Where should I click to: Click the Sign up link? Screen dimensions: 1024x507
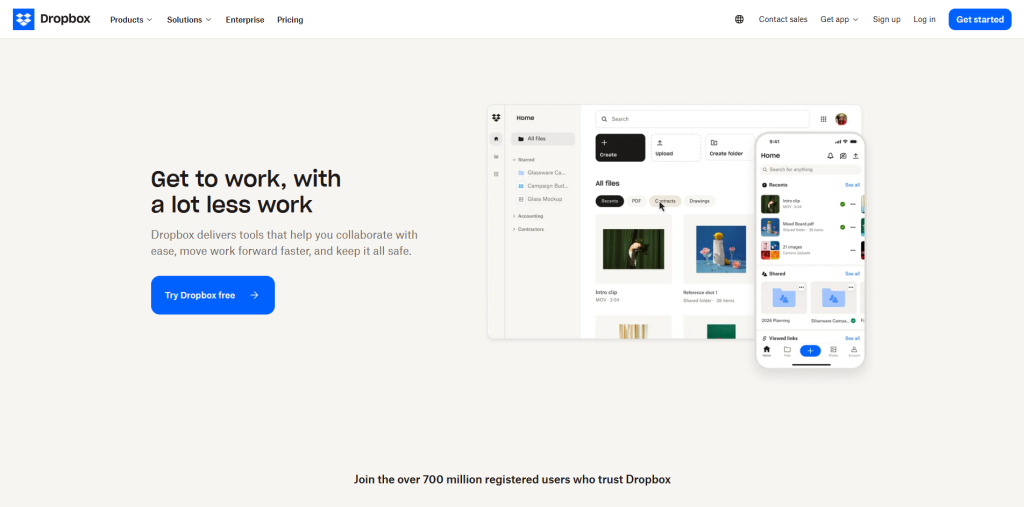point(886,20)
